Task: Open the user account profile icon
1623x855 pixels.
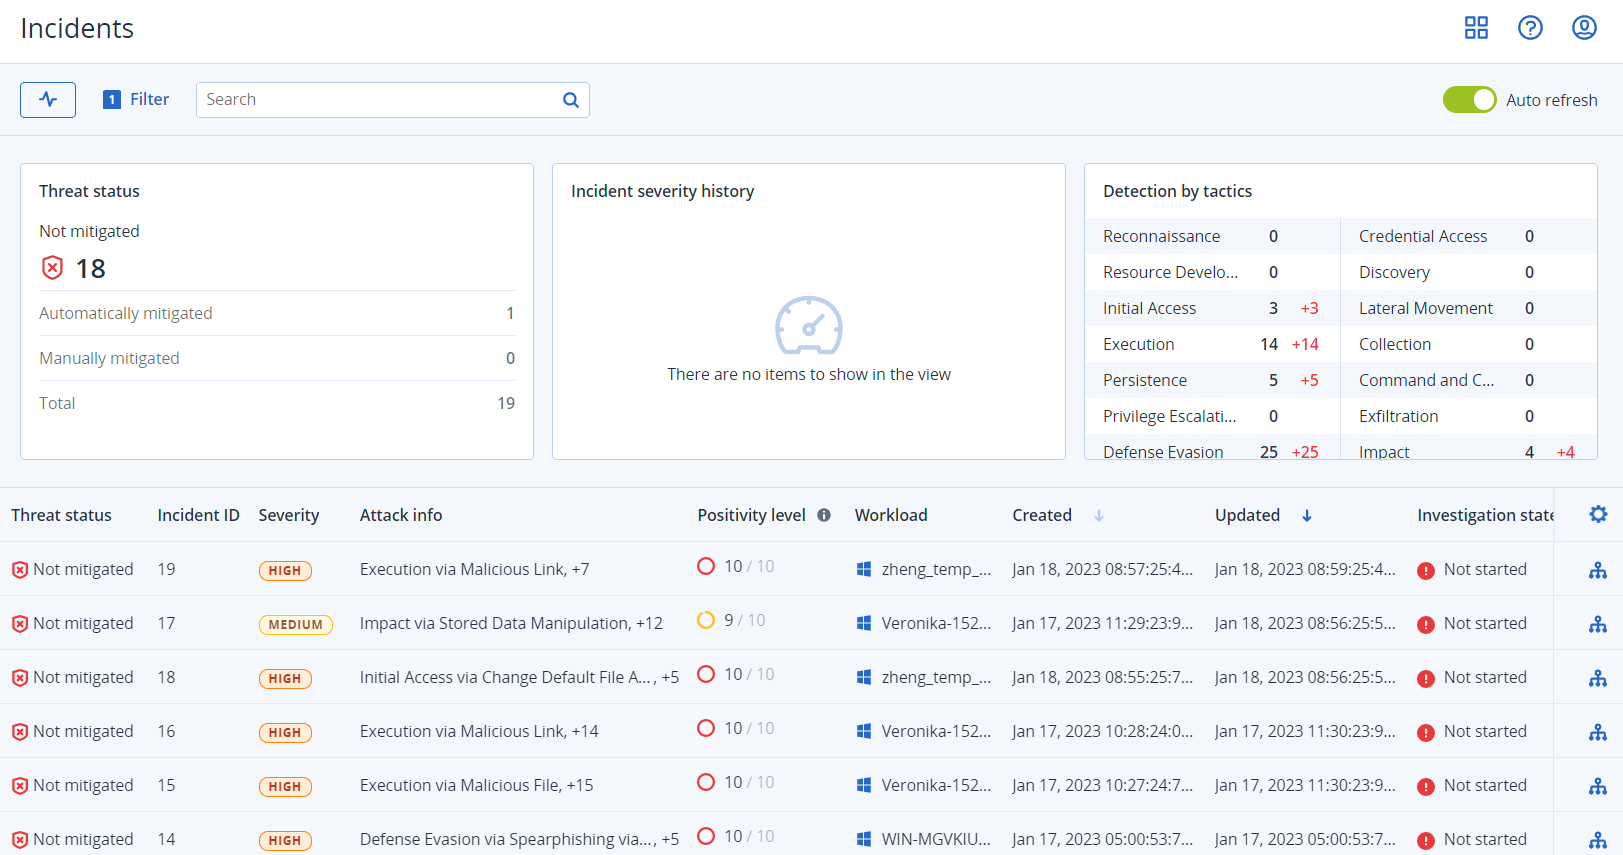Action: point(1584,28)
